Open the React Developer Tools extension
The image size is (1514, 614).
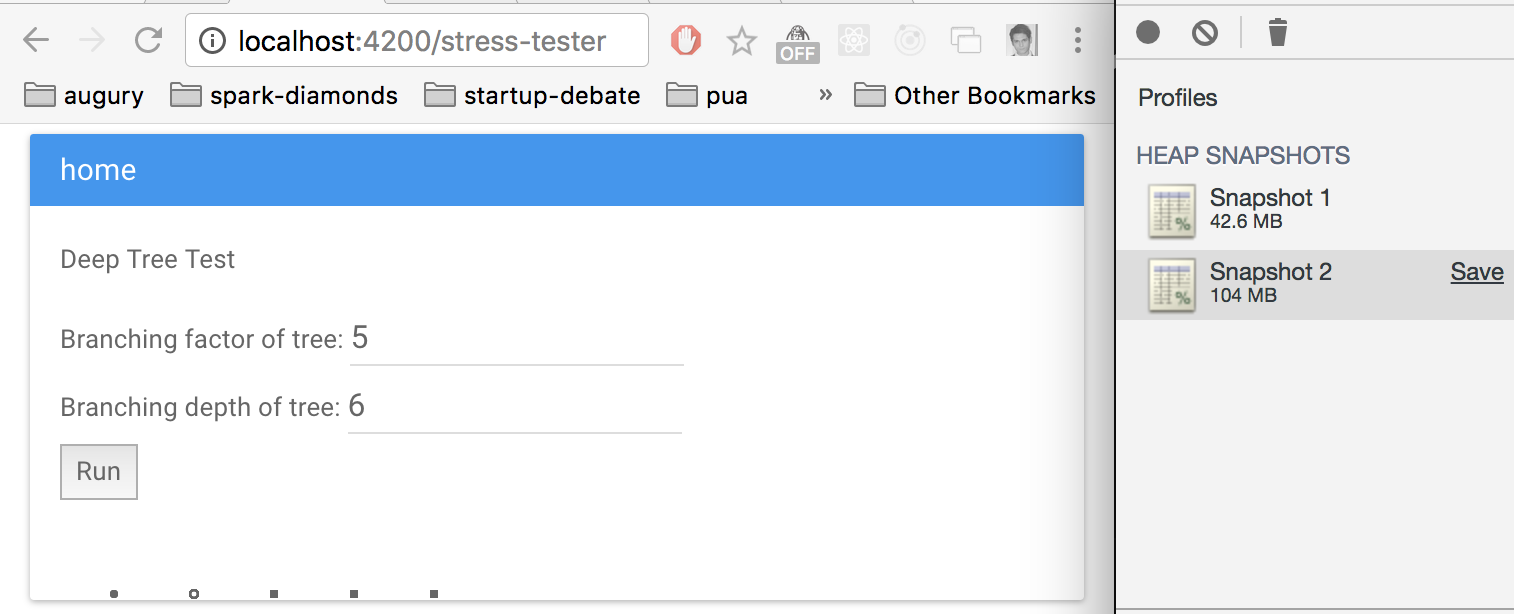pyautogui.click(x=854, y=40)
